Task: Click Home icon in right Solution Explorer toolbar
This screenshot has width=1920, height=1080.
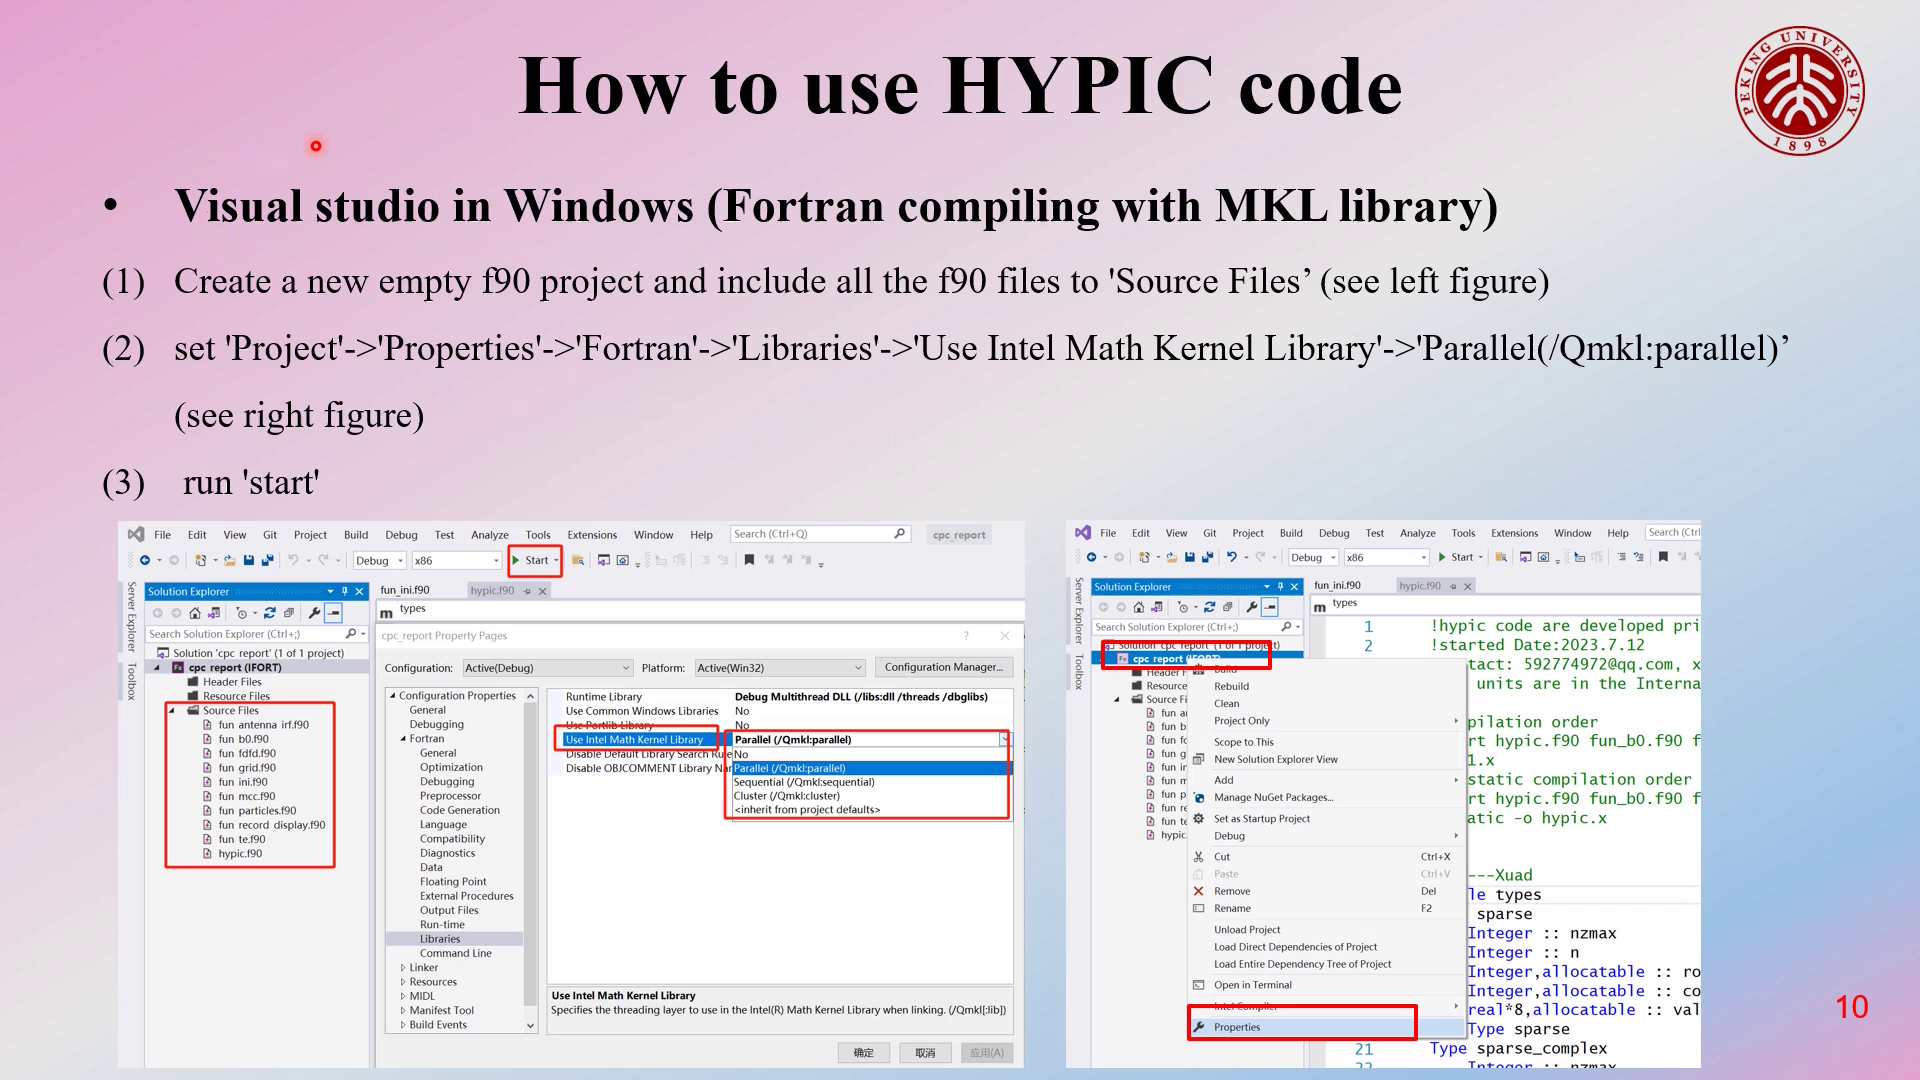Action: 1139,607
